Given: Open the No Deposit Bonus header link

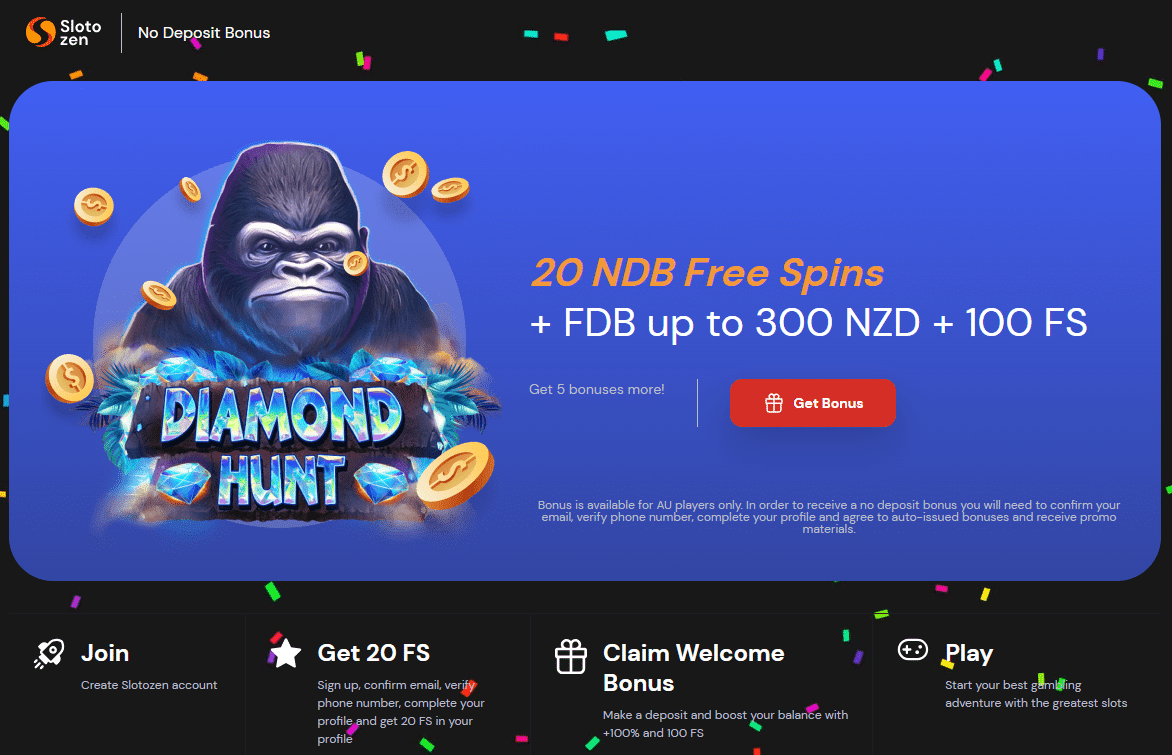Looking at the screenshot, I should click(x=204, y=33).
